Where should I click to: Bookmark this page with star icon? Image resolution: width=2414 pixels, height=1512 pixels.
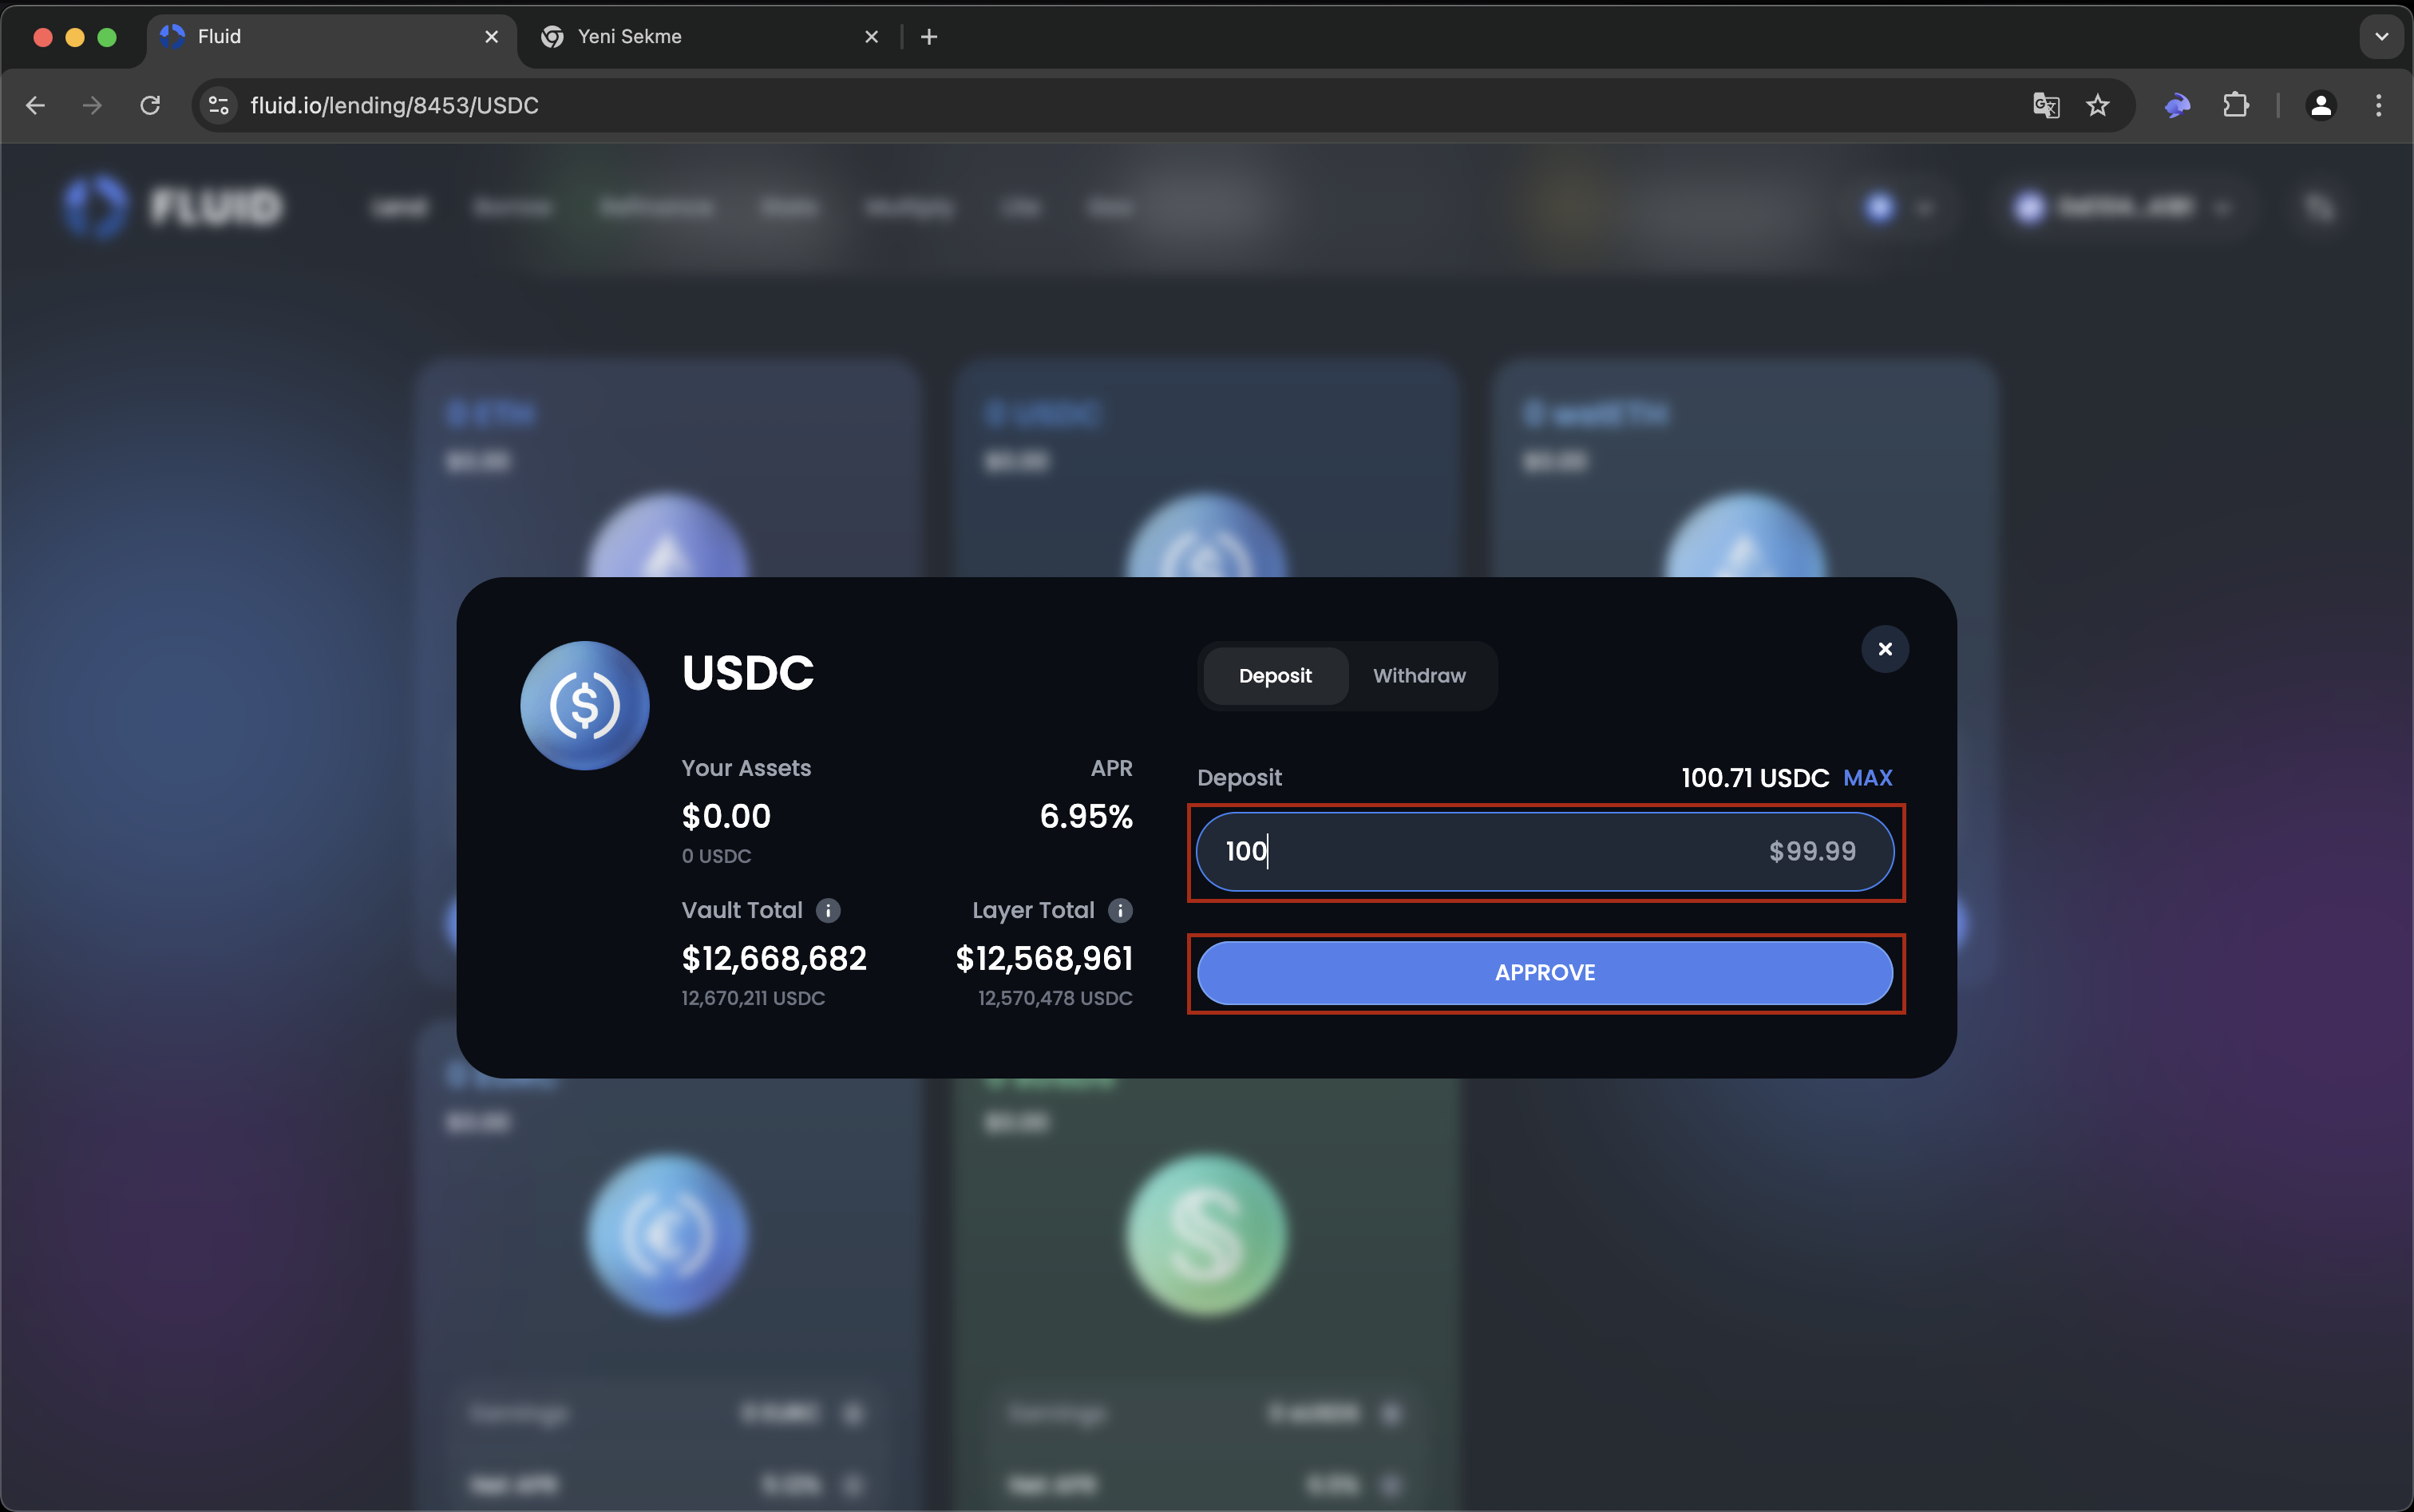2098,105
